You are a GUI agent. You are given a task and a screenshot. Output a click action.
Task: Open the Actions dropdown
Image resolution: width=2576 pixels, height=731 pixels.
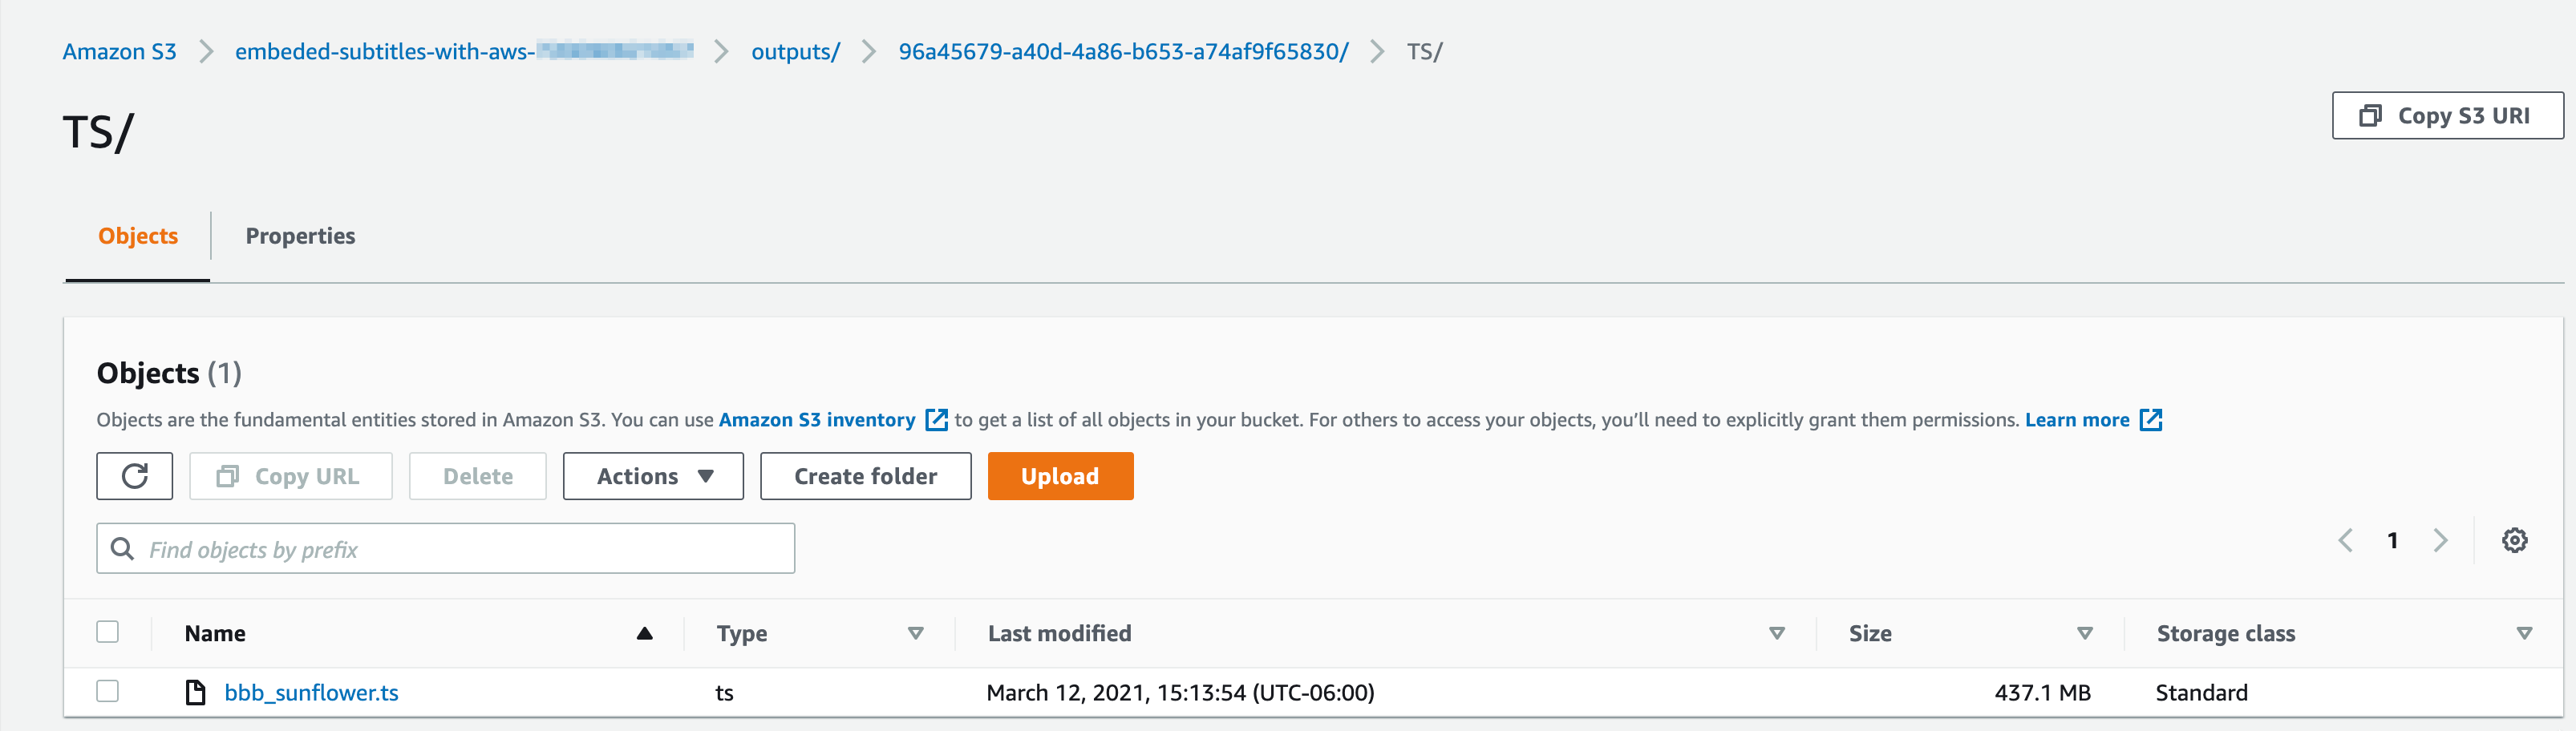click(653, 476)
